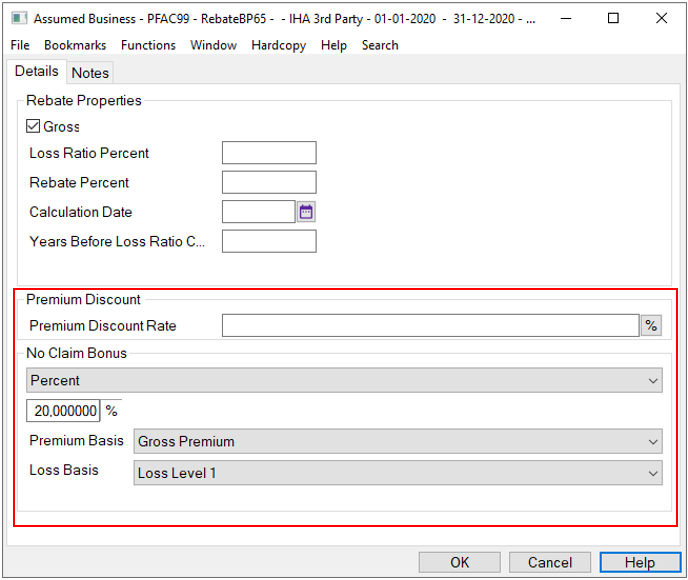This screenshot has width=688, height=580.
Task: Open the File menu
Action: [x=20, y=45]
